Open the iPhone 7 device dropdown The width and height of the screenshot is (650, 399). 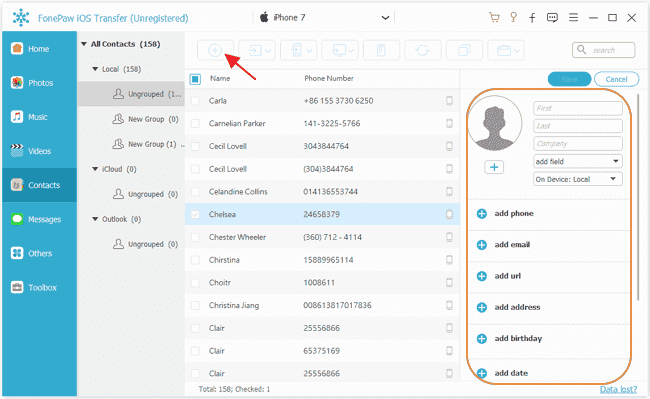(x=385, y=18)
